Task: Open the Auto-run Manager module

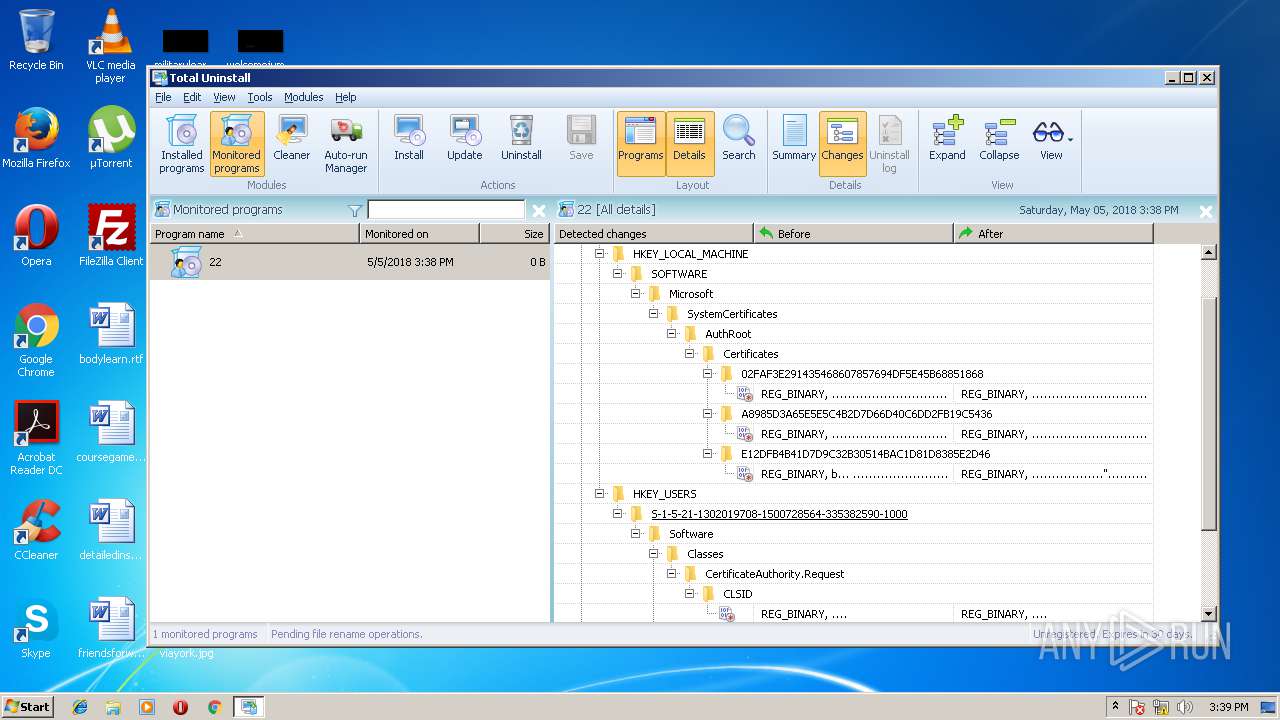Action: click(346, 144)
